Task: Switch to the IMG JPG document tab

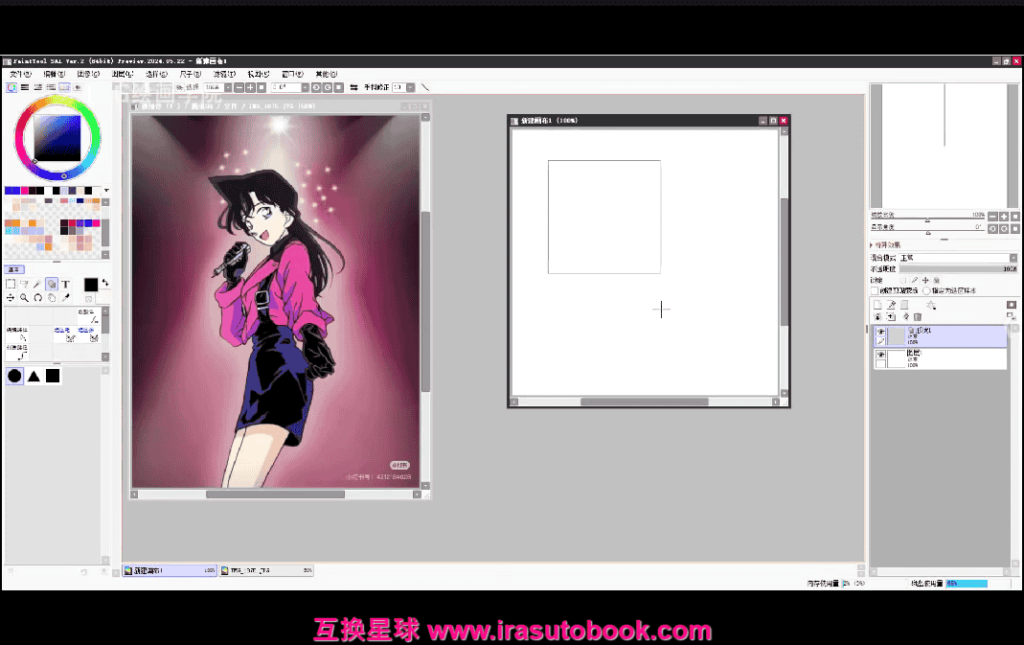Action: [266, 571]
